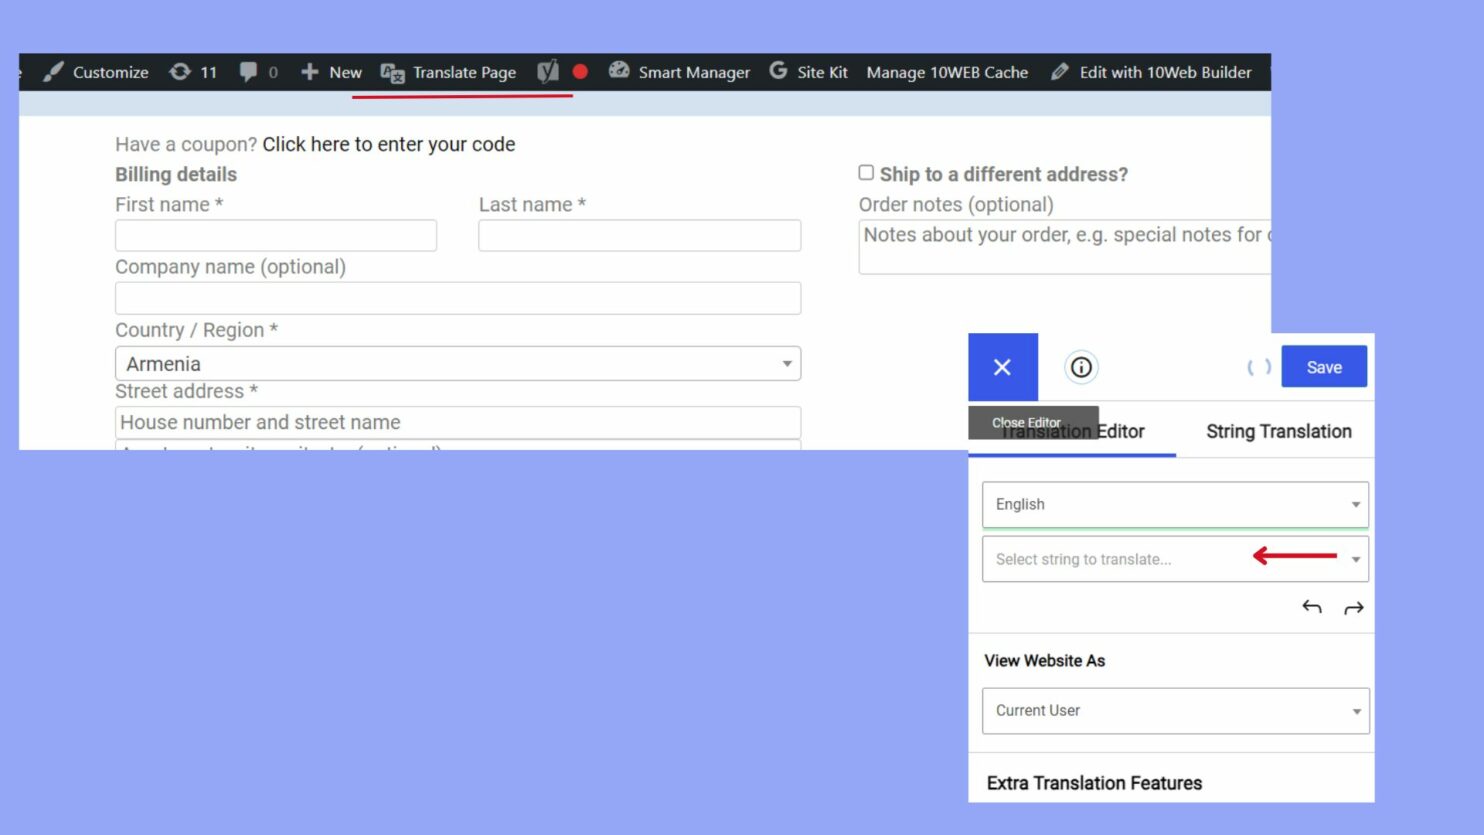Enable Ship to a different address checkbox

pyautogui.click(x=866, y=172)
